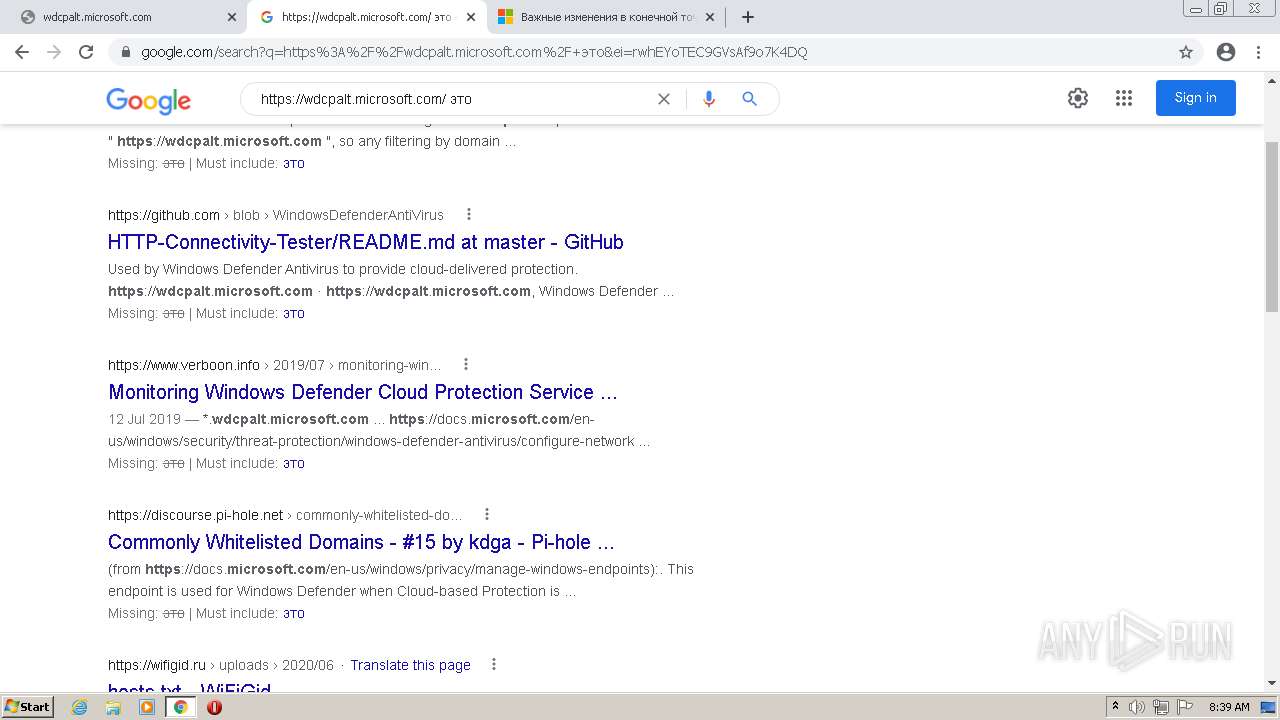Select the Chrome taskbar button

coord(181,707)
